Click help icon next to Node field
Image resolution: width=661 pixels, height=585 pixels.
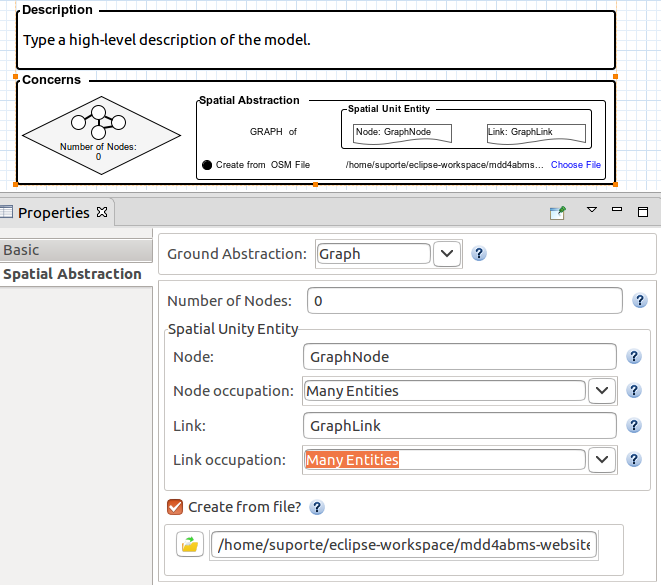633,357
